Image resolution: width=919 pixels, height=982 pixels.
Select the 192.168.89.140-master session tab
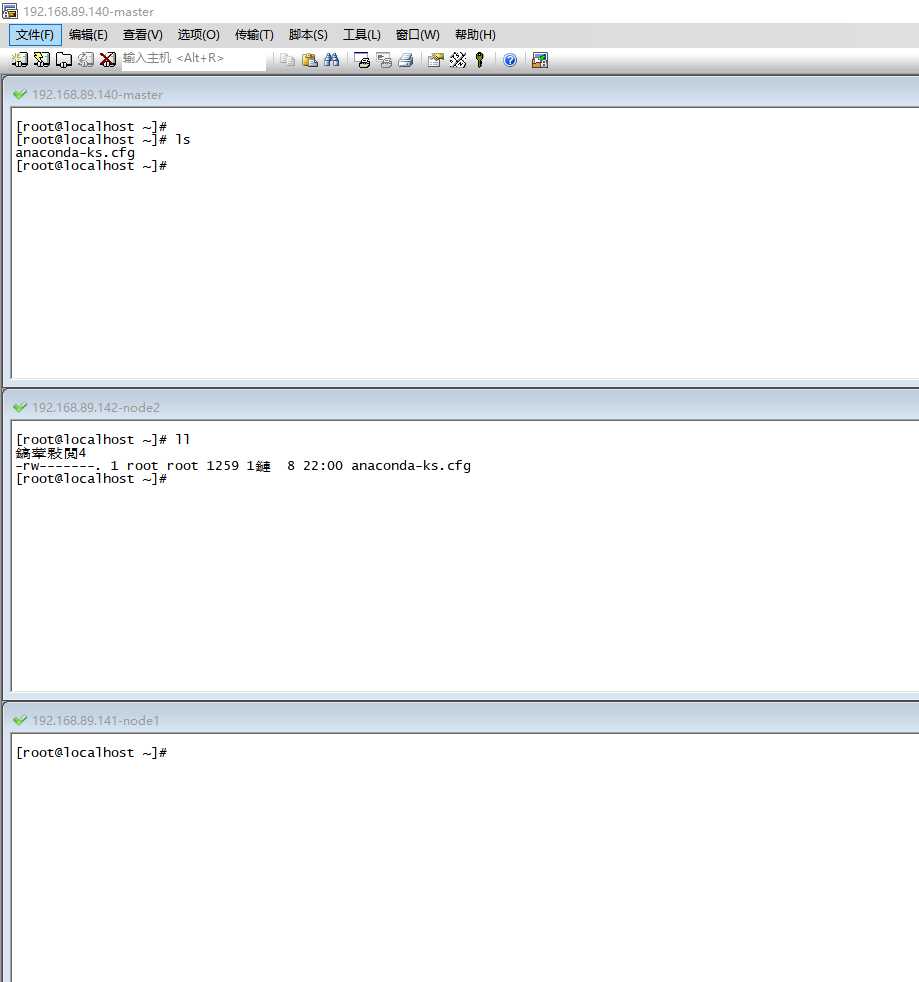97,95
